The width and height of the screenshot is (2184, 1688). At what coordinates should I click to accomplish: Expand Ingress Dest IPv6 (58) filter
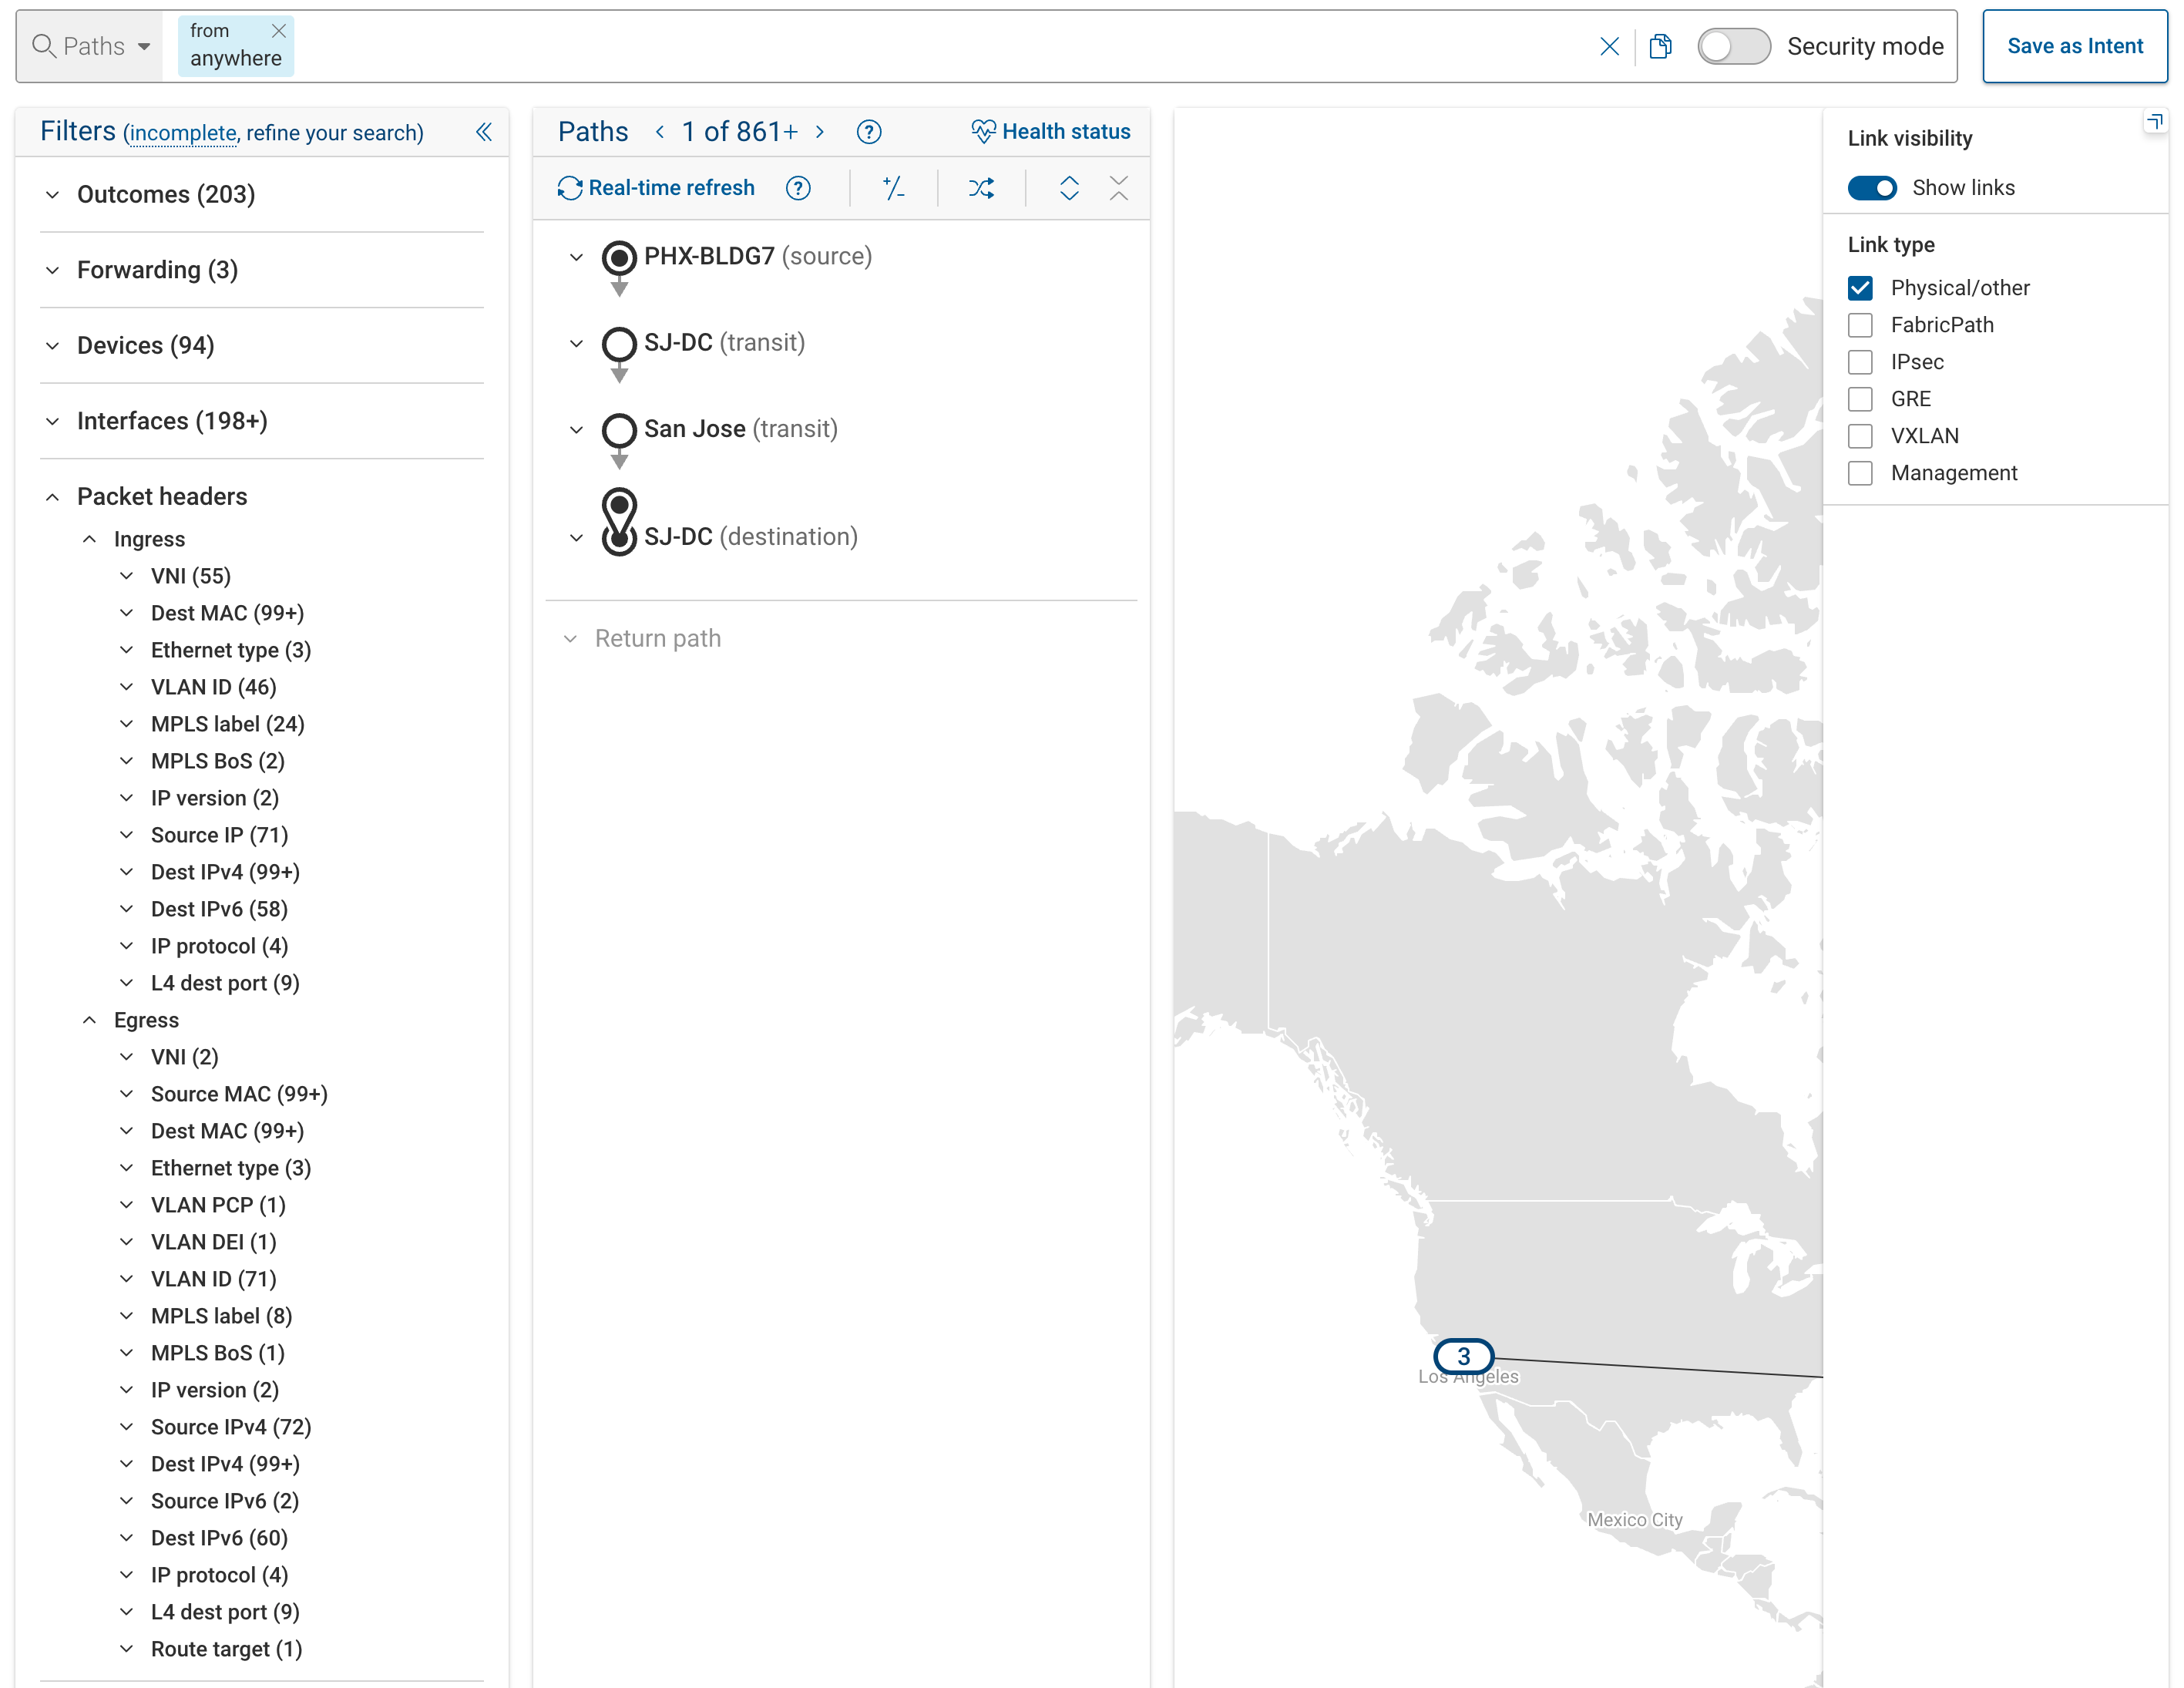126,909
